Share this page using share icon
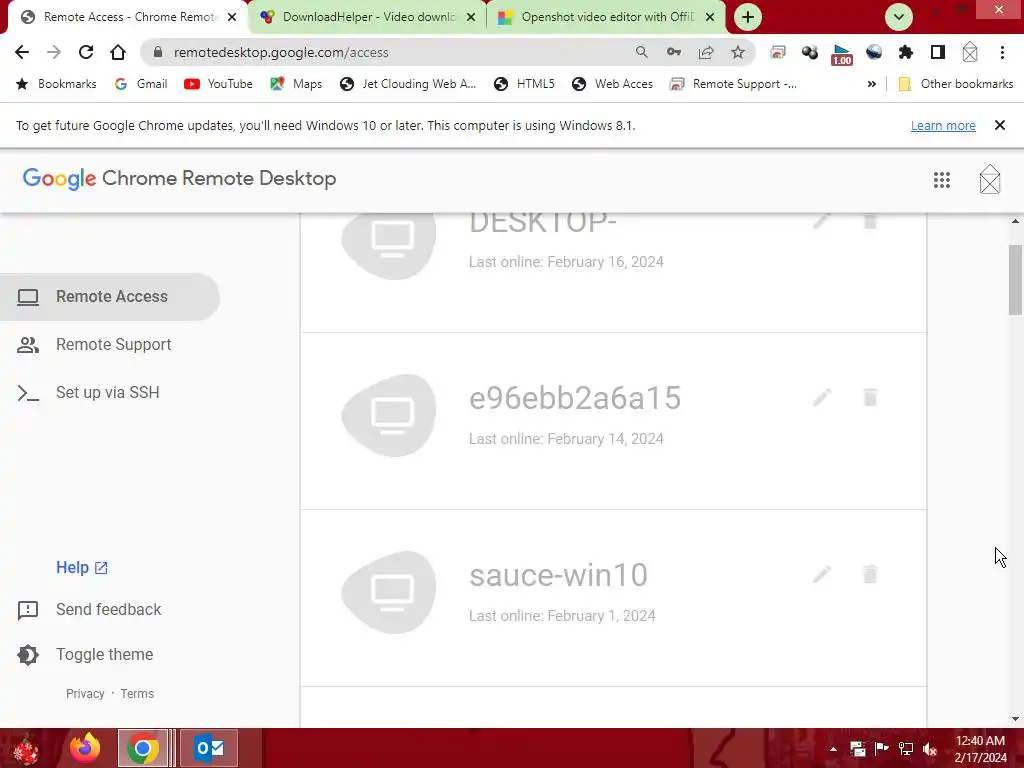Image resolution: width=1024 pixels, height=768 pixels. [706, 52]
